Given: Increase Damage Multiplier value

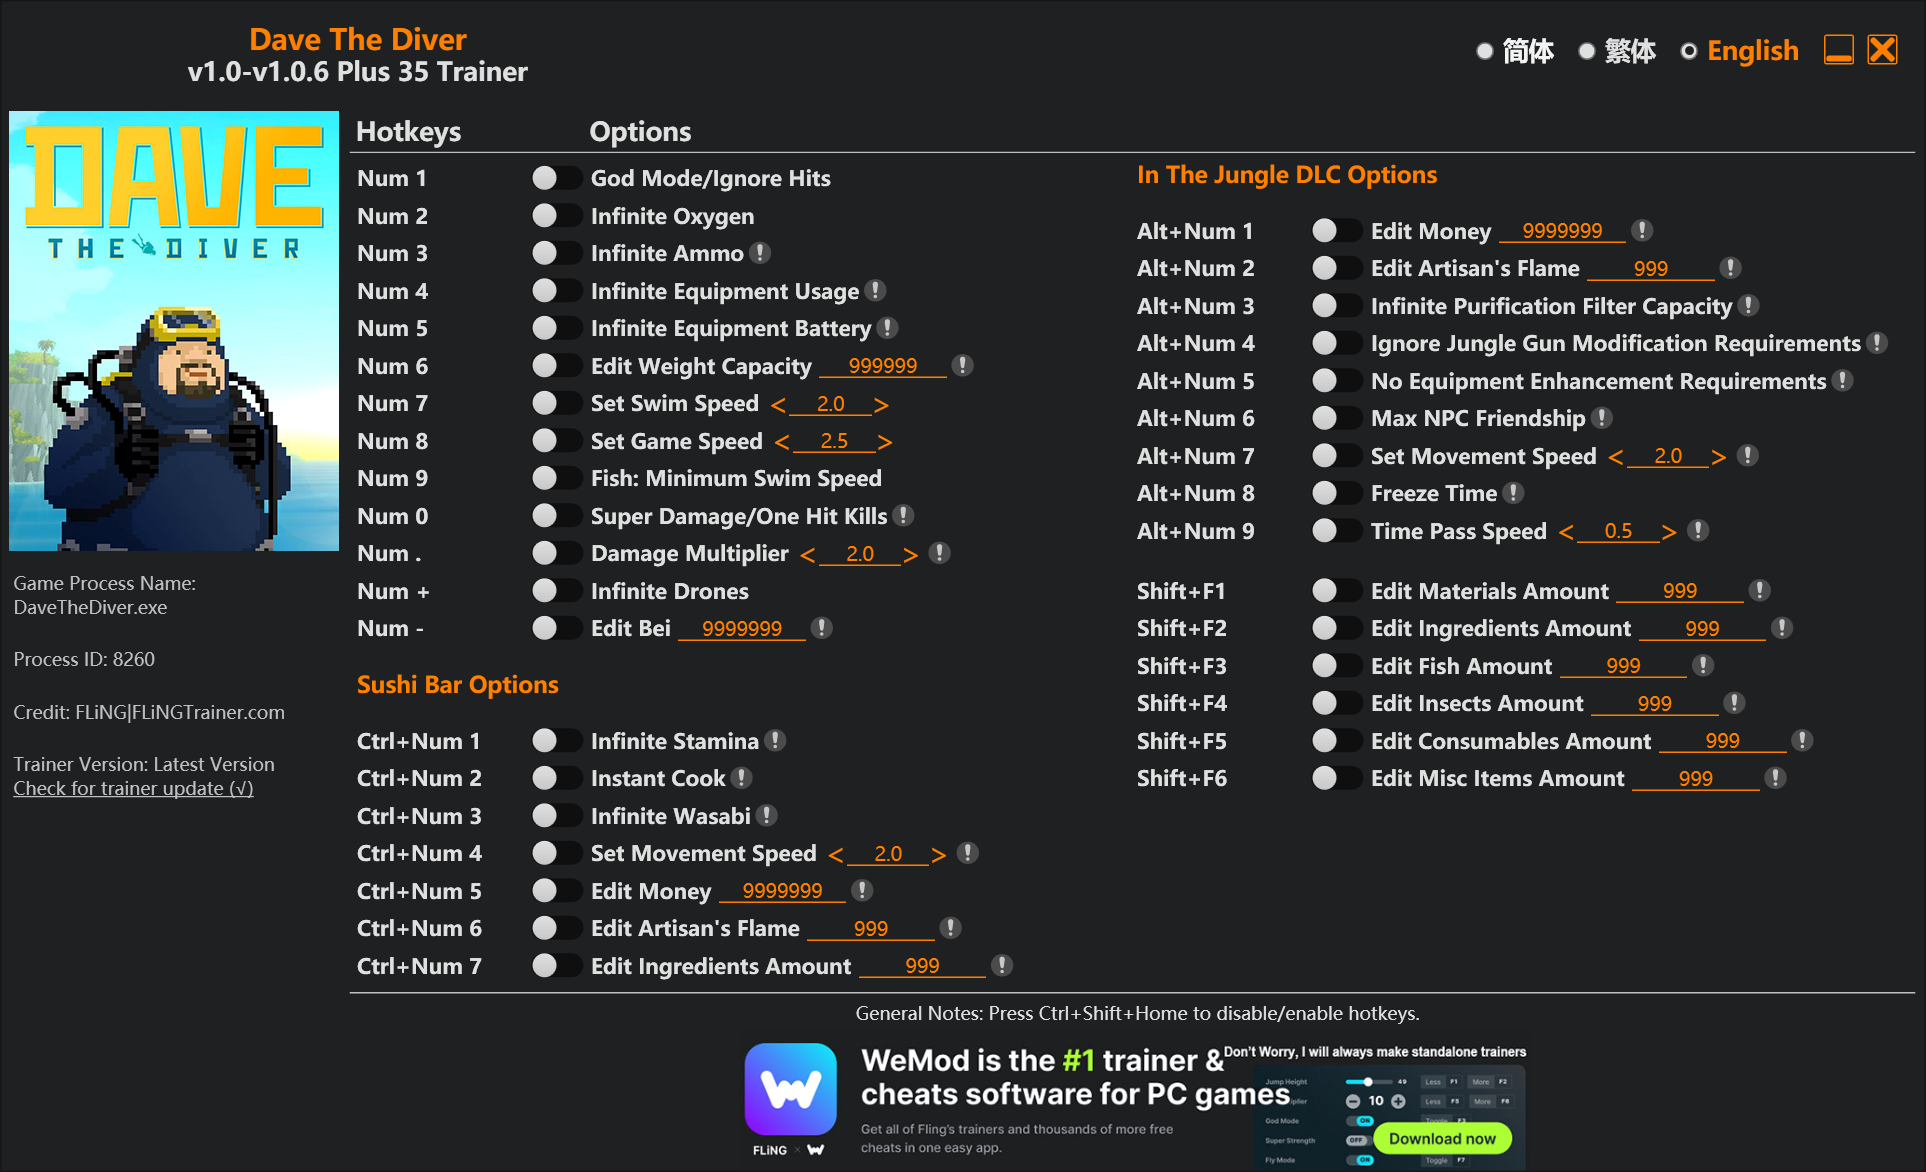Looking at the screenshot, I should 910,555.
